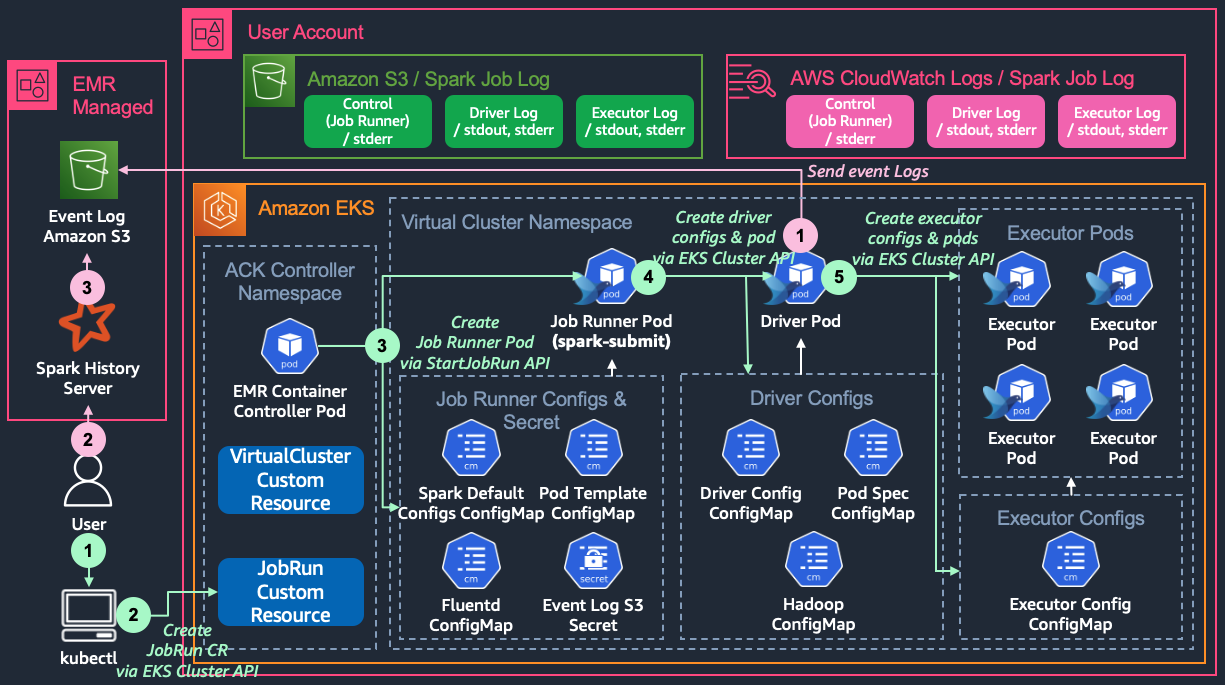Click the green S3 Executor Log box
The width and height of the screenshot is (1225, 685).
click(635, 122)
